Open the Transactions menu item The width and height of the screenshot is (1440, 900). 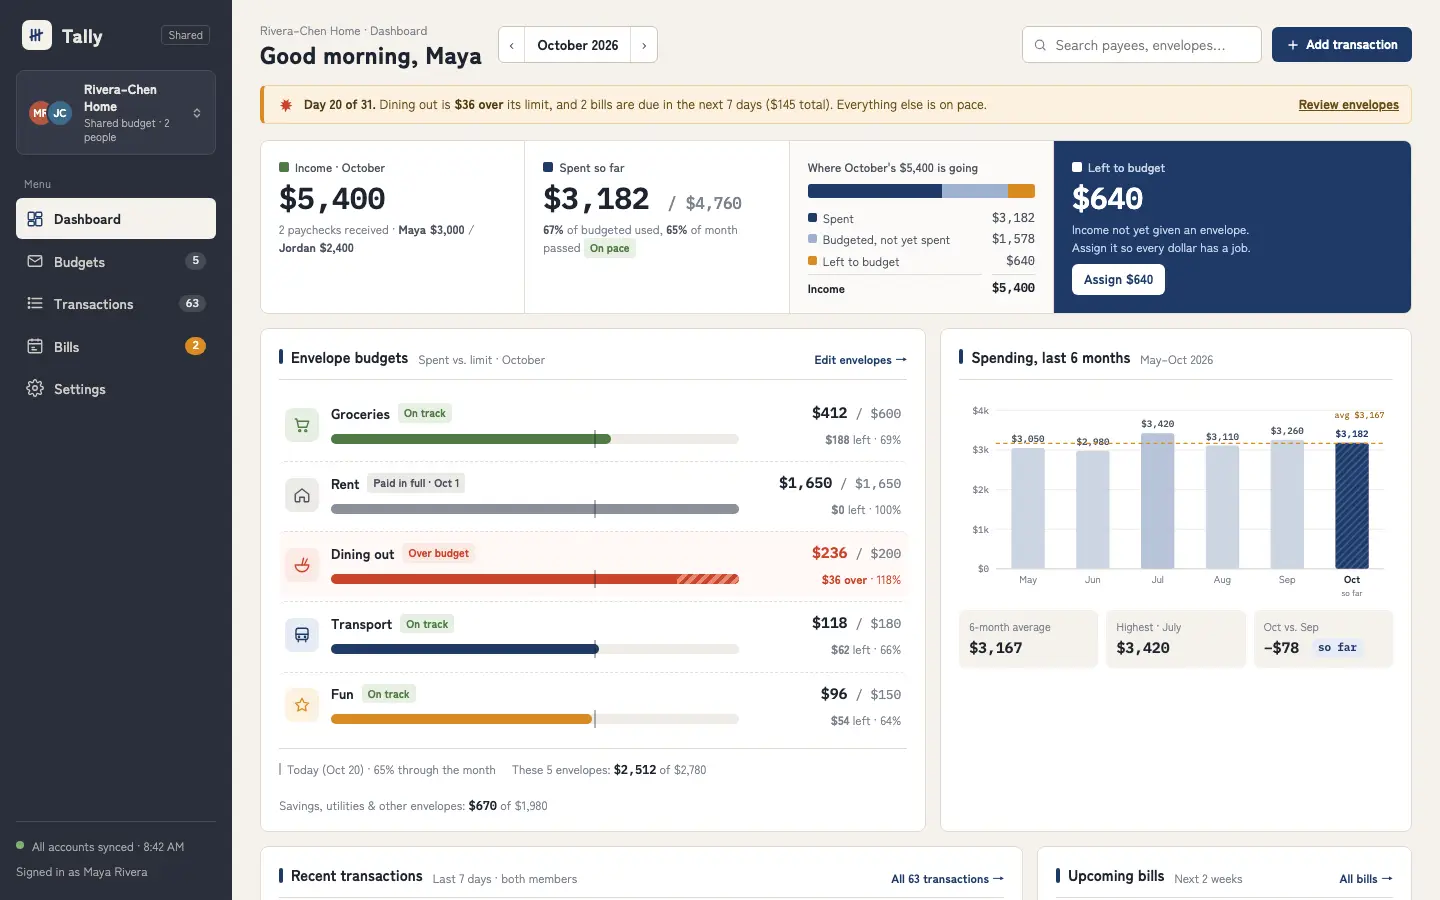[116, 304]
